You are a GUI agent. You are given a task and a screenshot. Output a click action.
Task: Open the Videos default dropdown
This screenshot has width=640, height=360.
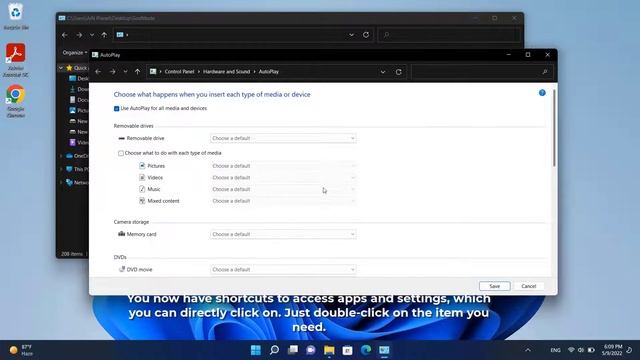coord(283,178)
